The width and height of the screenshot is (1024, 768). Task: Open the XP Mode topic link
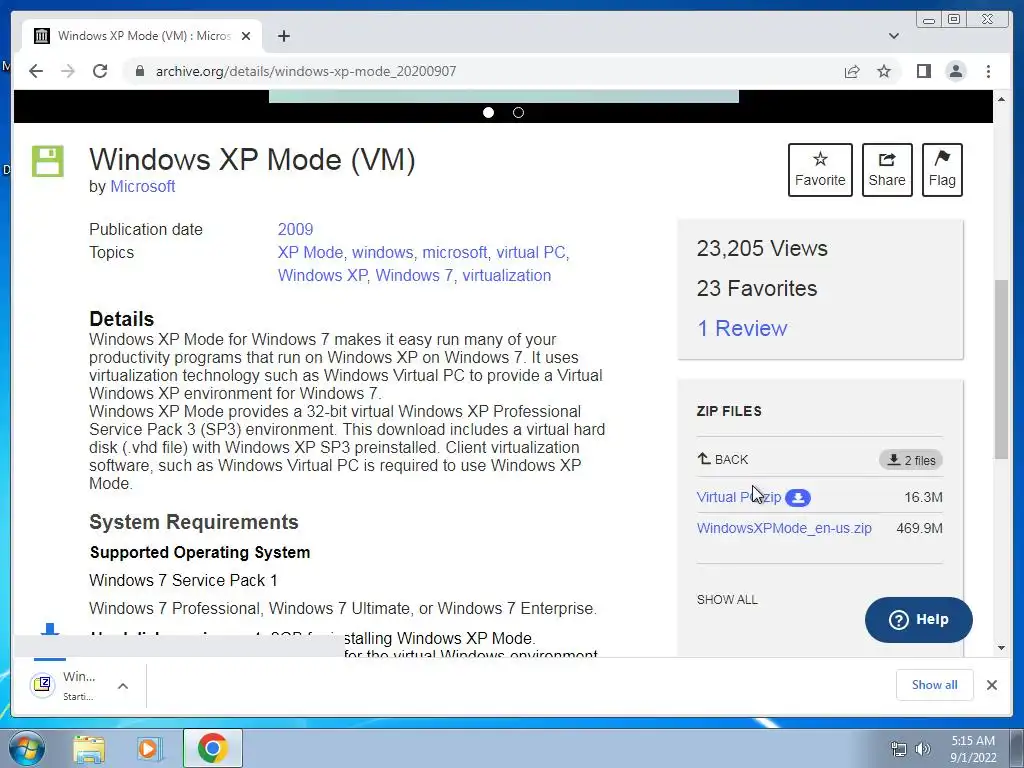point(310,252)
